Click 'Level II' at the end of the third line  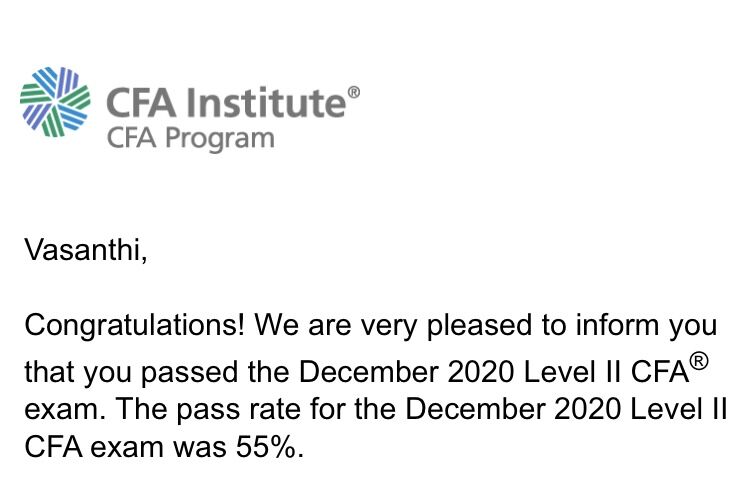679,409
